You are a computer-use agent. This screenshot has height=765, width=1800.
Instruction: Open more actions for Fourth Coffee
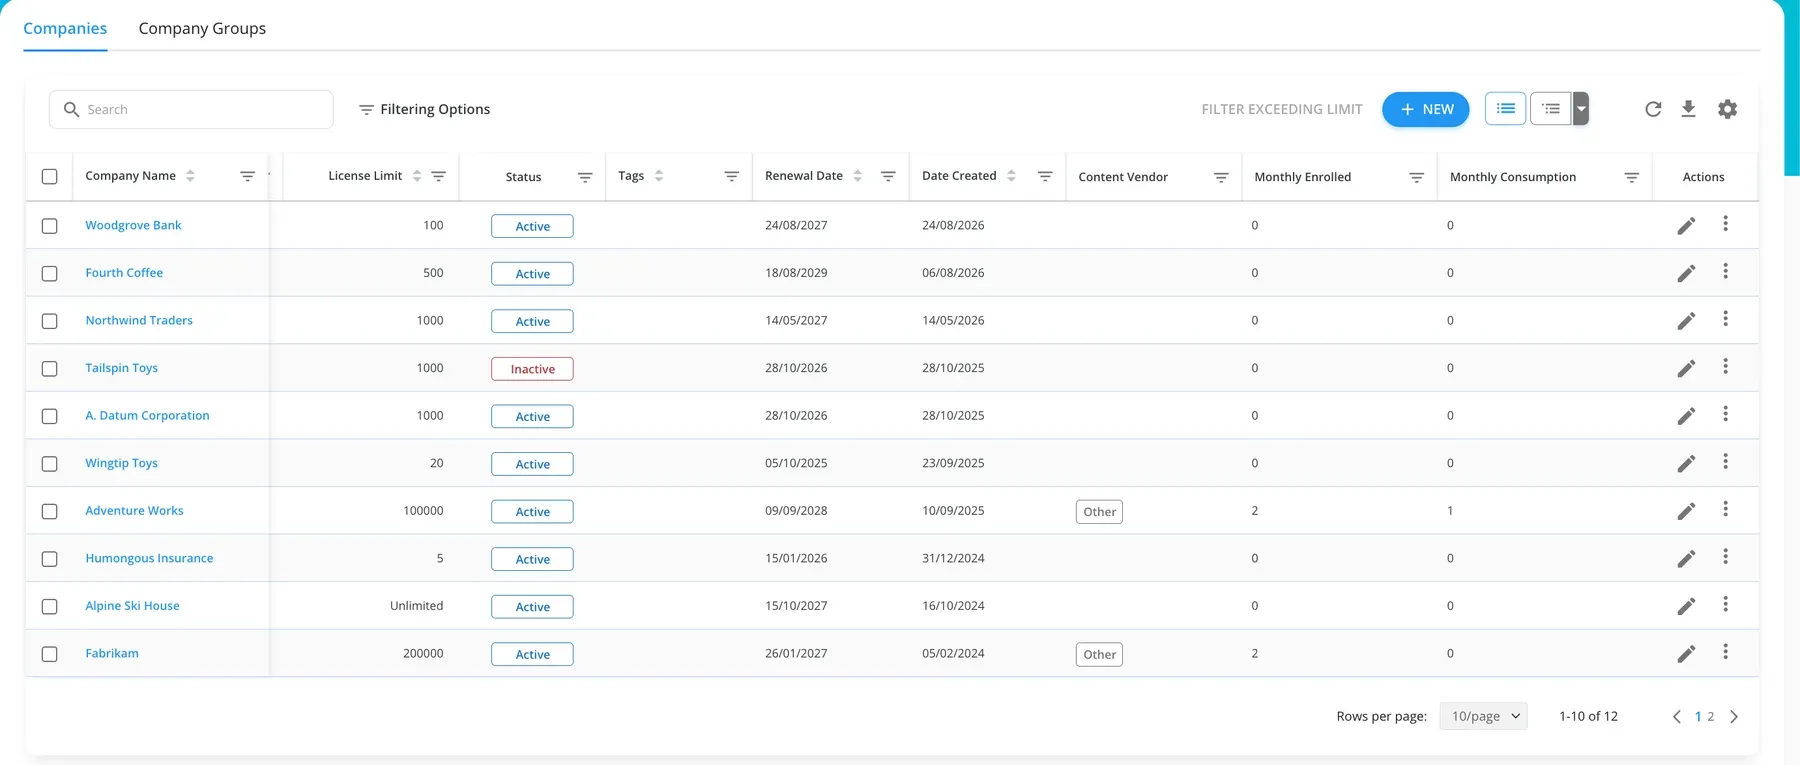pyautogui.click(x=1725, y=272)
